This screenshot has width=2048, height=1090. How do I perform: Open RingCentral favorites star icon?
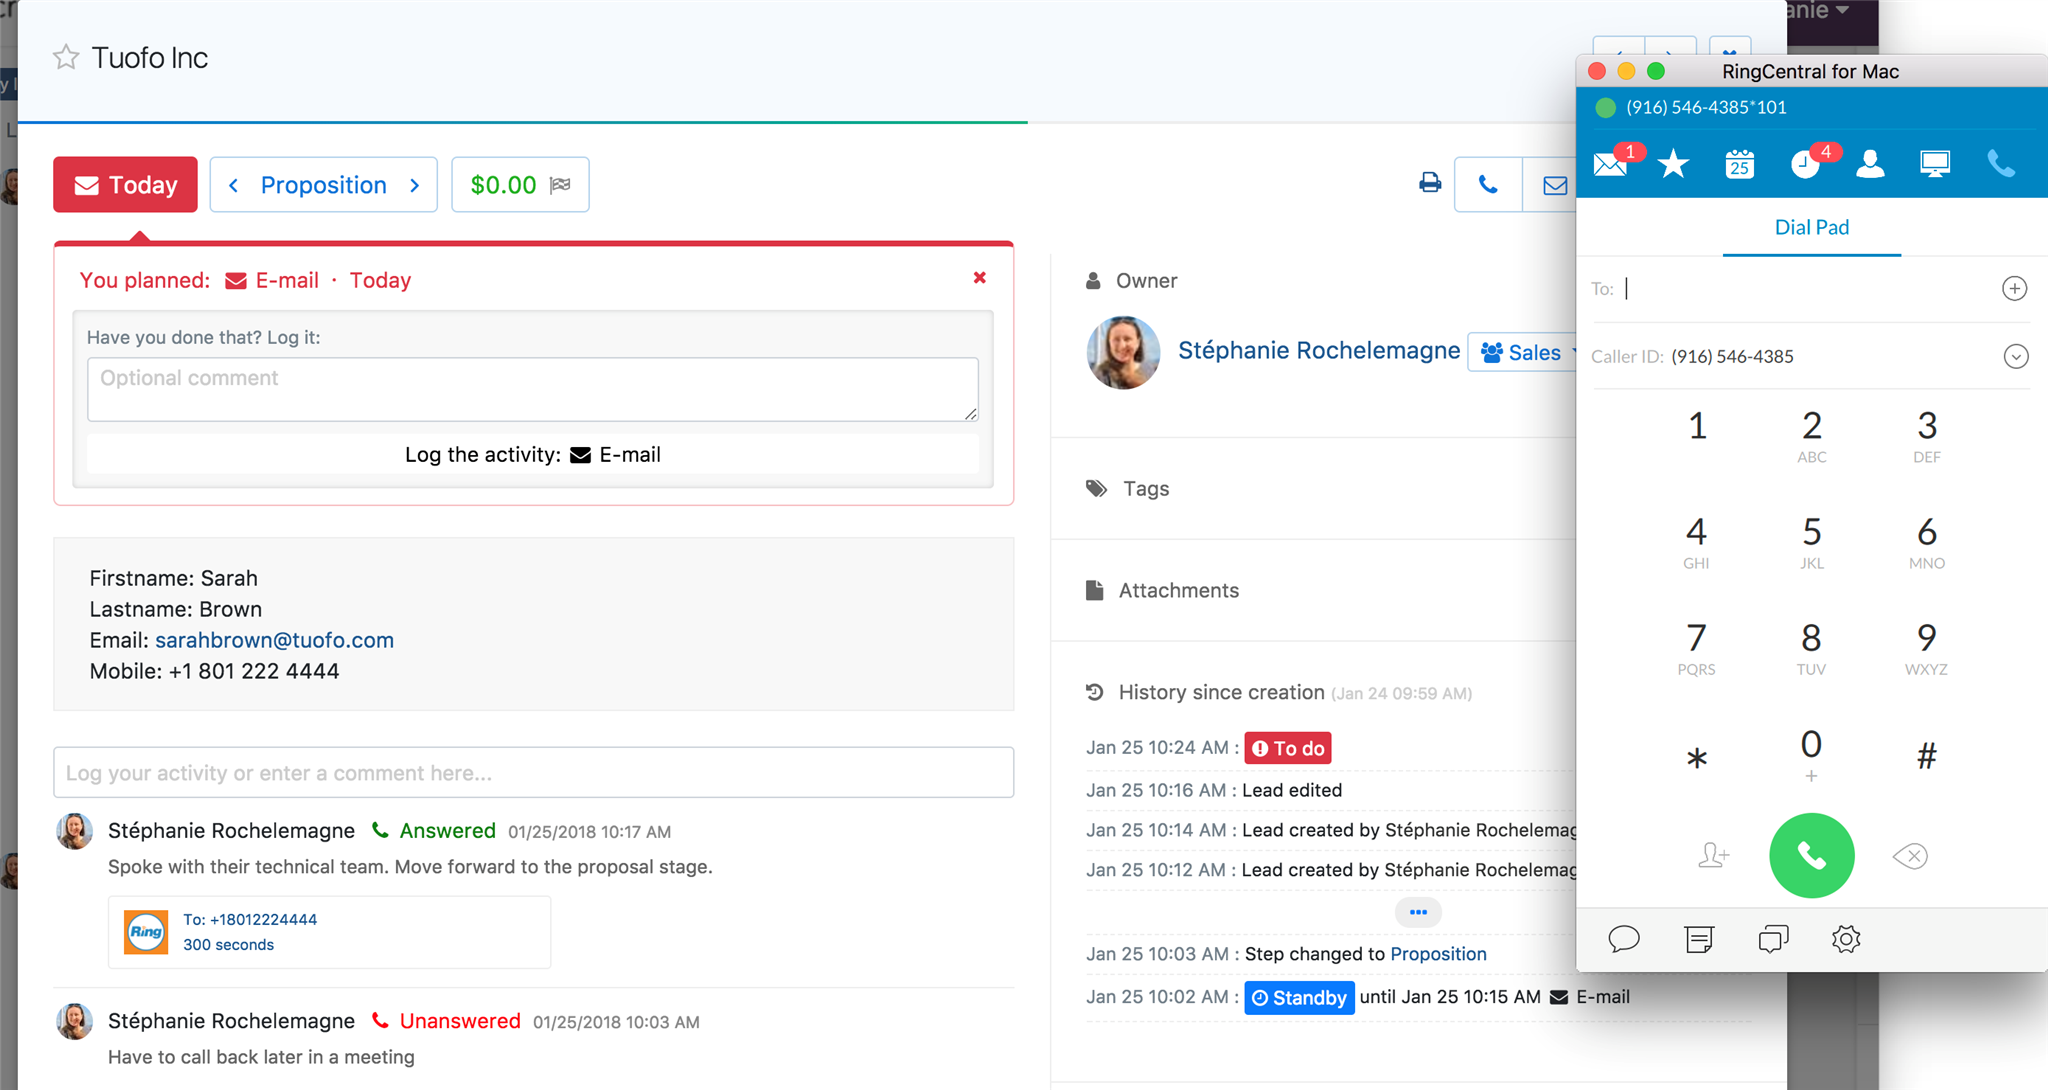click(1673, 164)
